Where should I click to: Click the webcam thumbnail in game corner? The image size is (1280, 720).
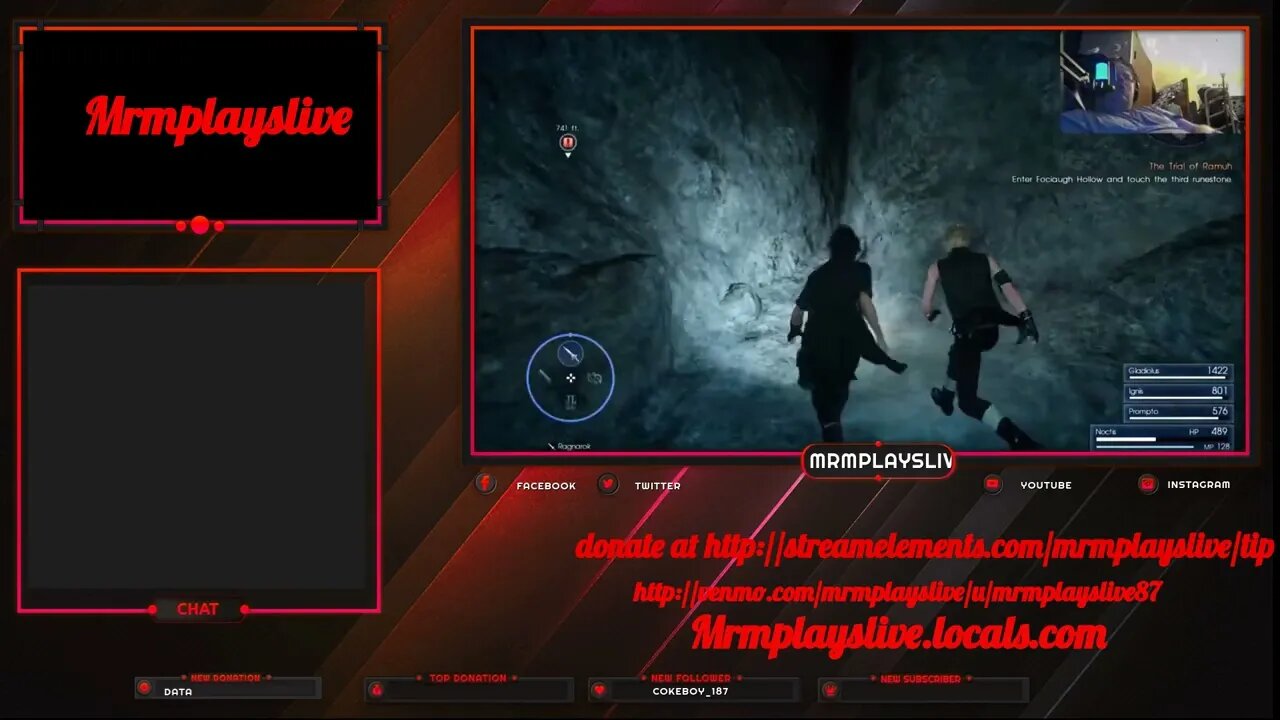pyautogui.click(x=1152, y=82)
